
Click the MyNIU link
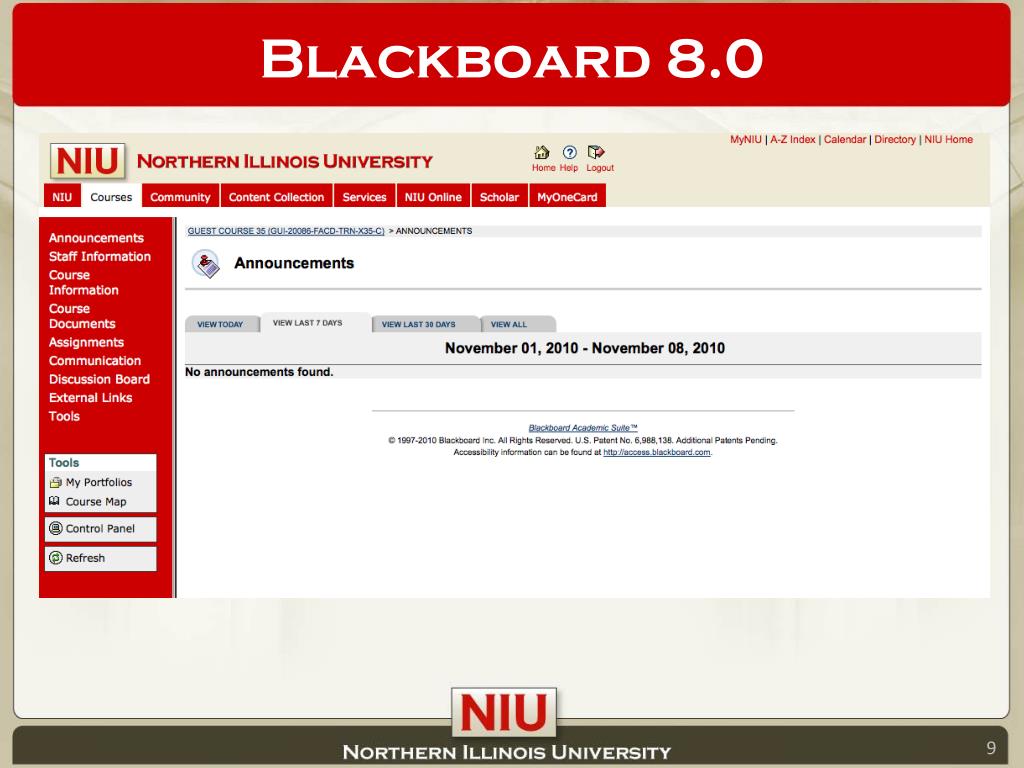[746, 139]
